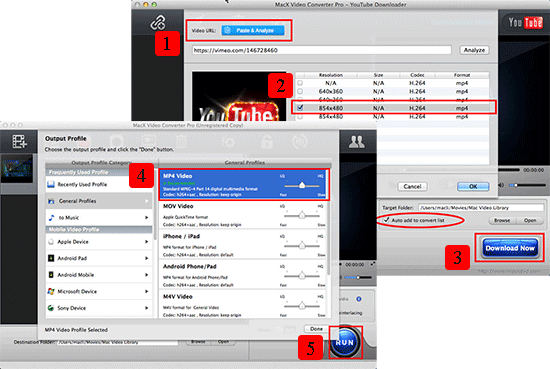This screenshot has height=369, width=550.
Task: Expand the Apple Device category arrow
Action: coord(147,242)
